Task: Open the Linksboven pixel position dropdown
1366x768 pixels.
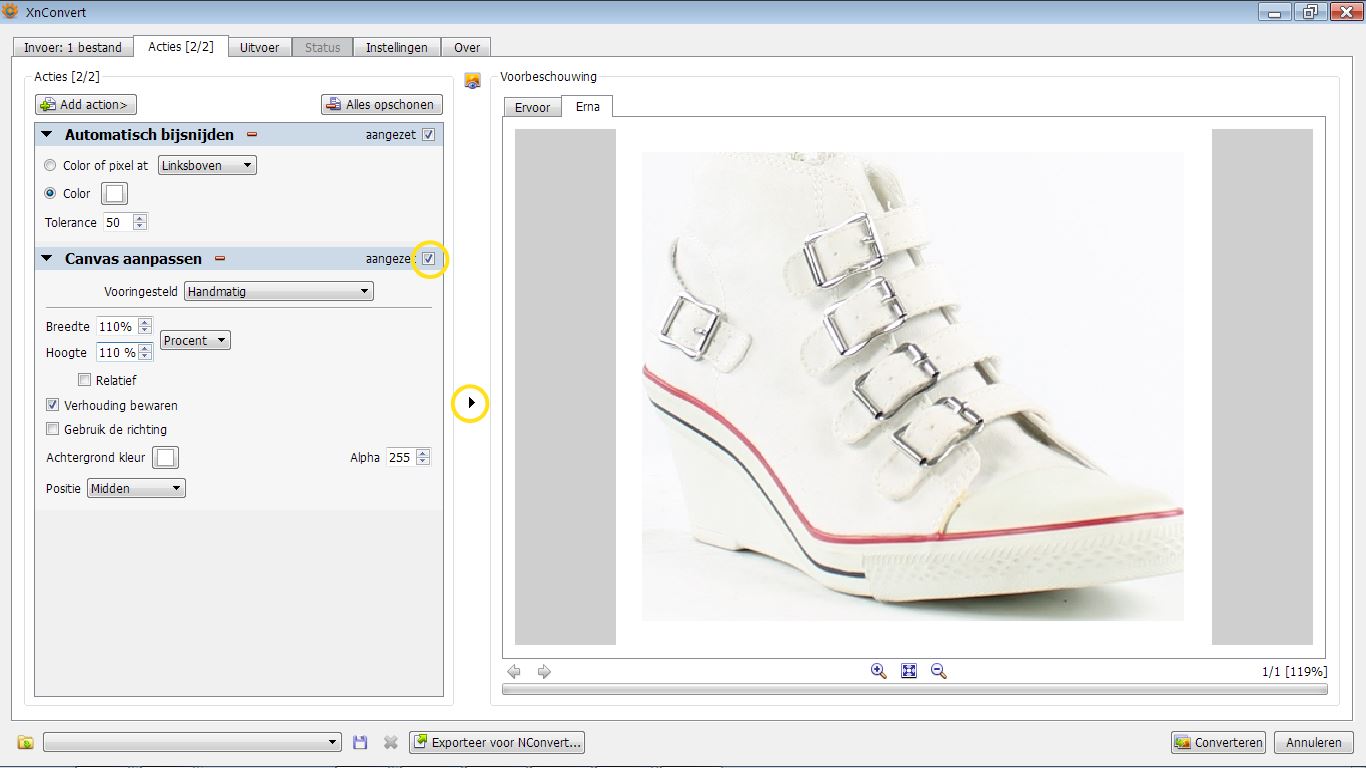Action: [207, 166]
